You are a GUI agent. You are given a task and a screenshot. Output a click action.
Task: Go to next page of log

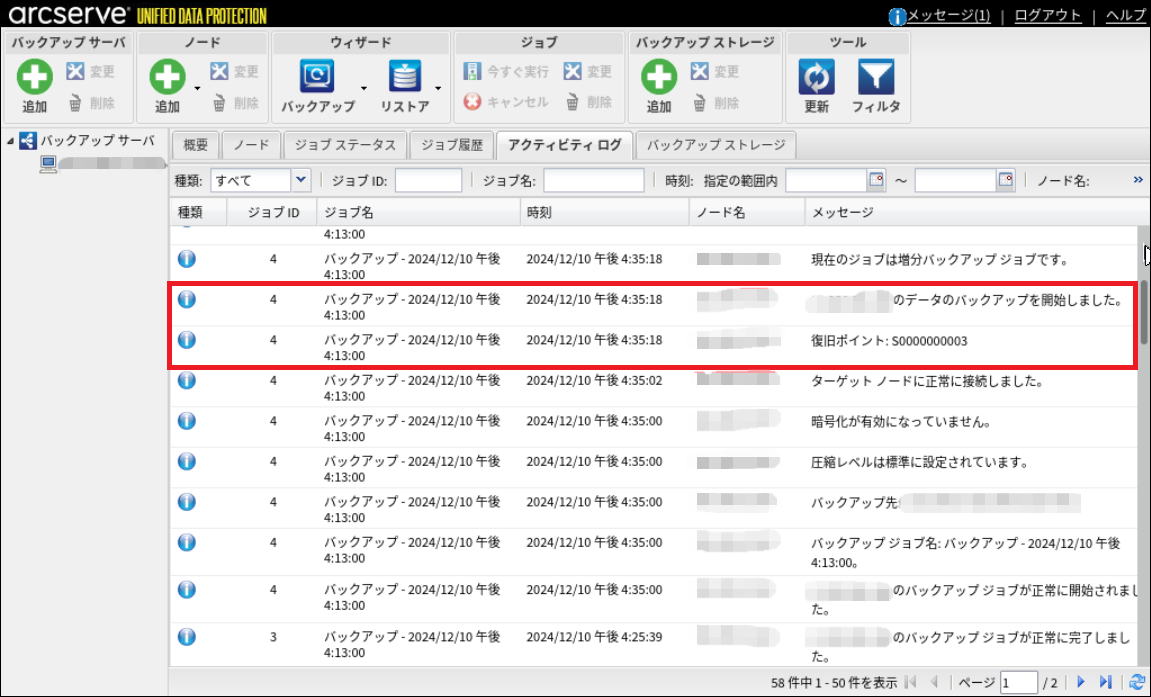point(1080,682)
